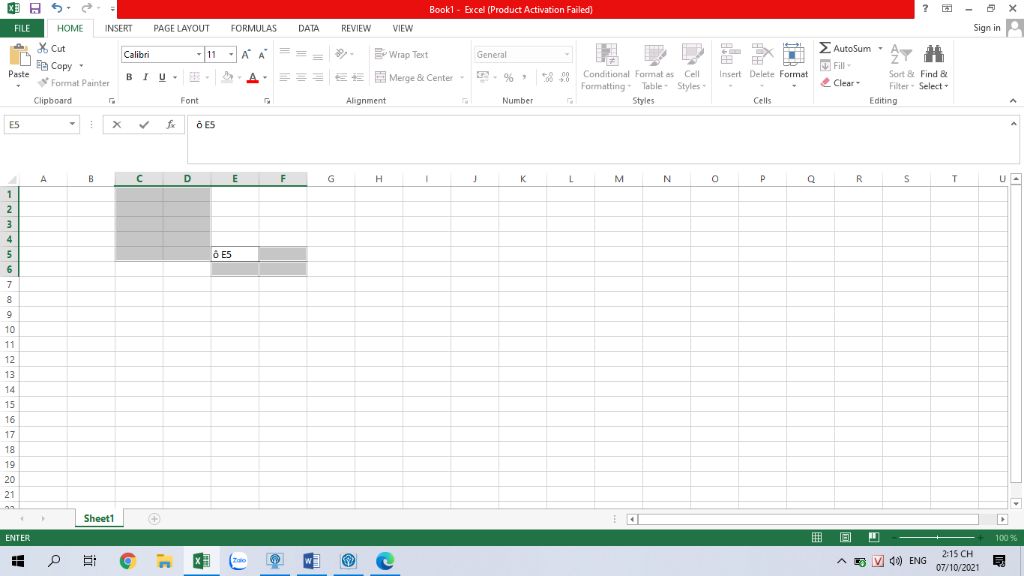Toggle center horizontal alignment
The image size is (1024, 576).
[x=301, y=77]
